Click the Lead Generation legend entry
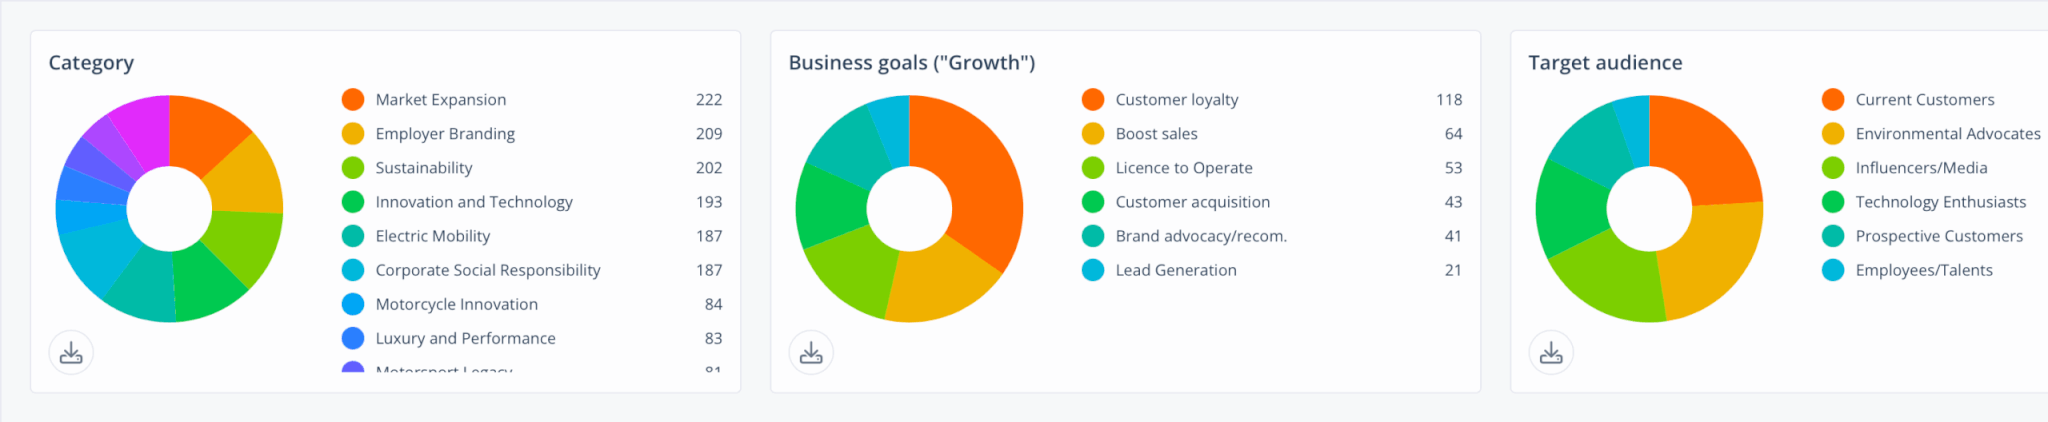The width and height of the screenshot is (2048, 422). coord(1175,270)
